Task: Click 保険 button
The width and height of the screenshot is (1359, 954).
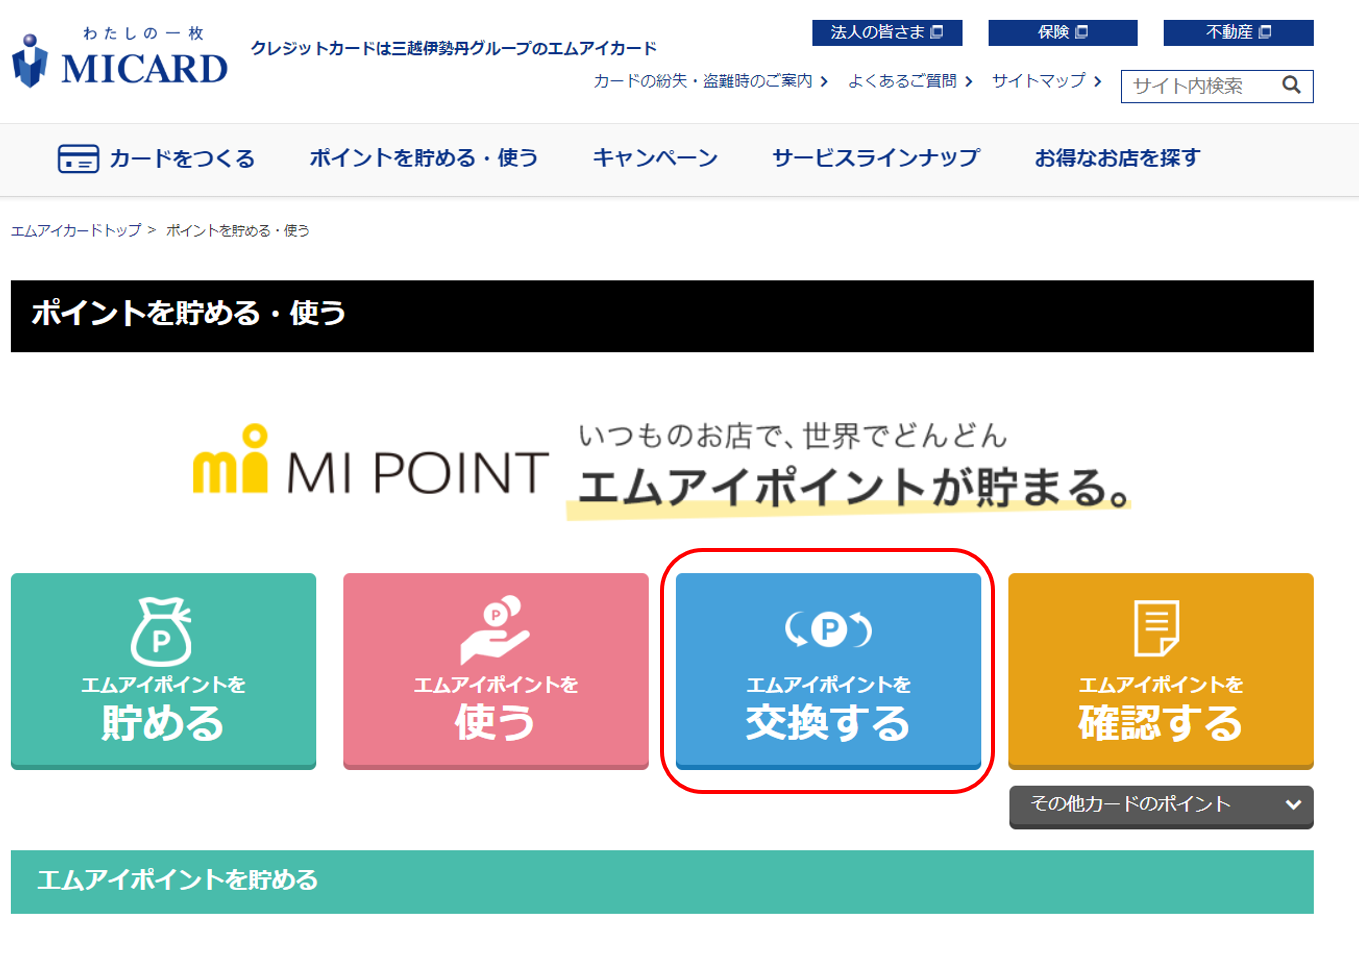Action: click(1063, 33)
